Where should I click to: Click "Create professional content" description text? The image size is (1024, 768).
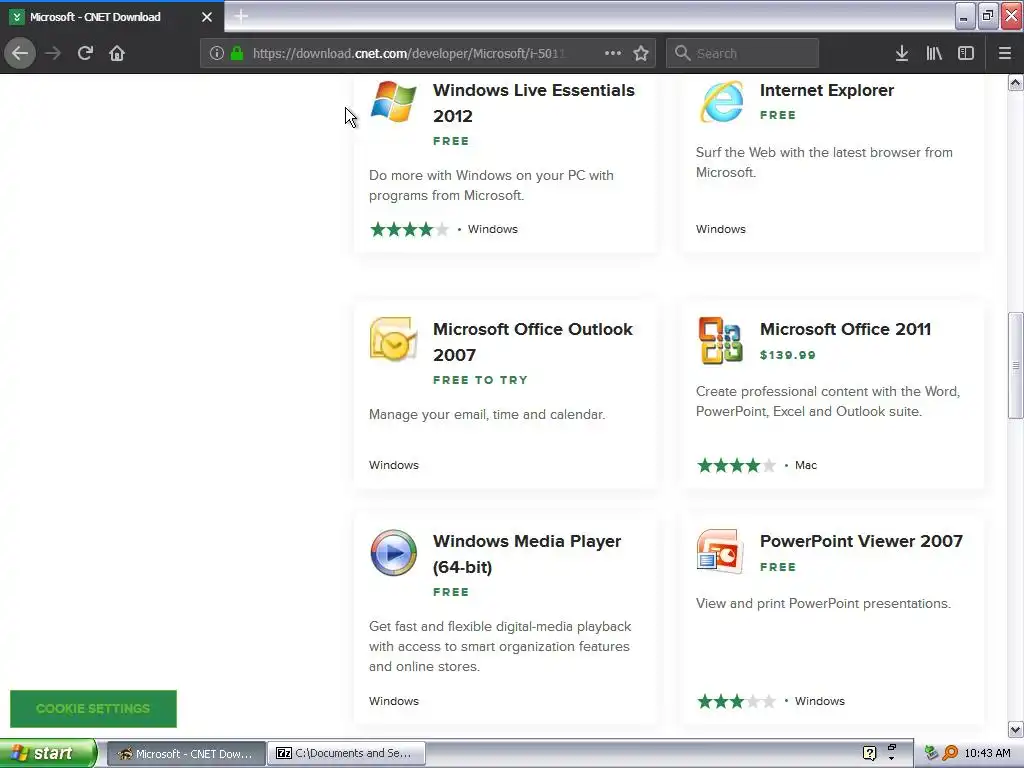(x=828, y=401)
